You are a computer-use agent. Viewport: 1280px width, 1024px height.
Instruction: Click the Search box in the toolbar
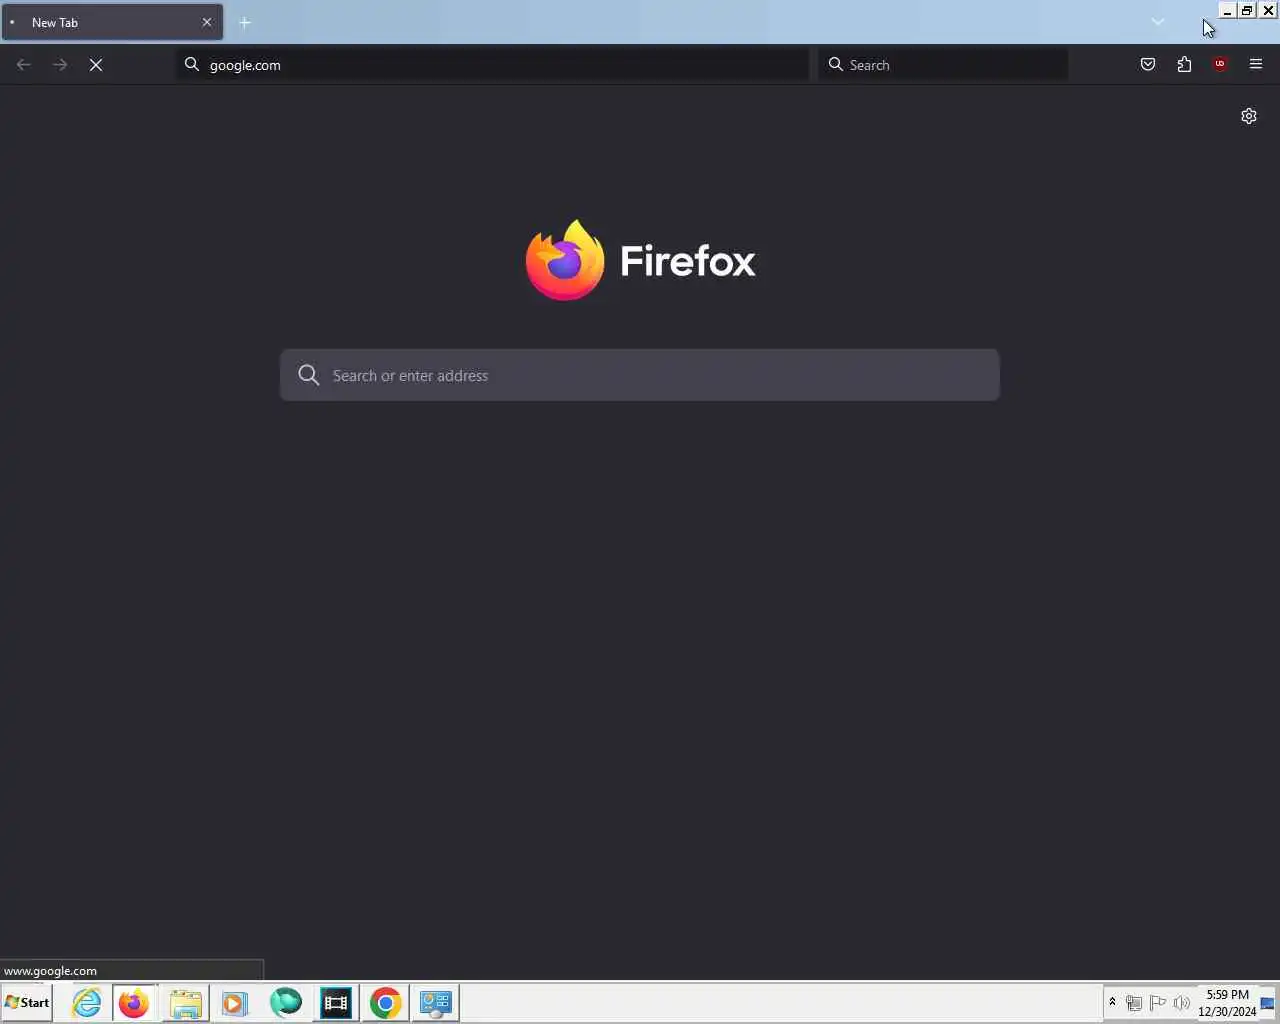[943, 65]
